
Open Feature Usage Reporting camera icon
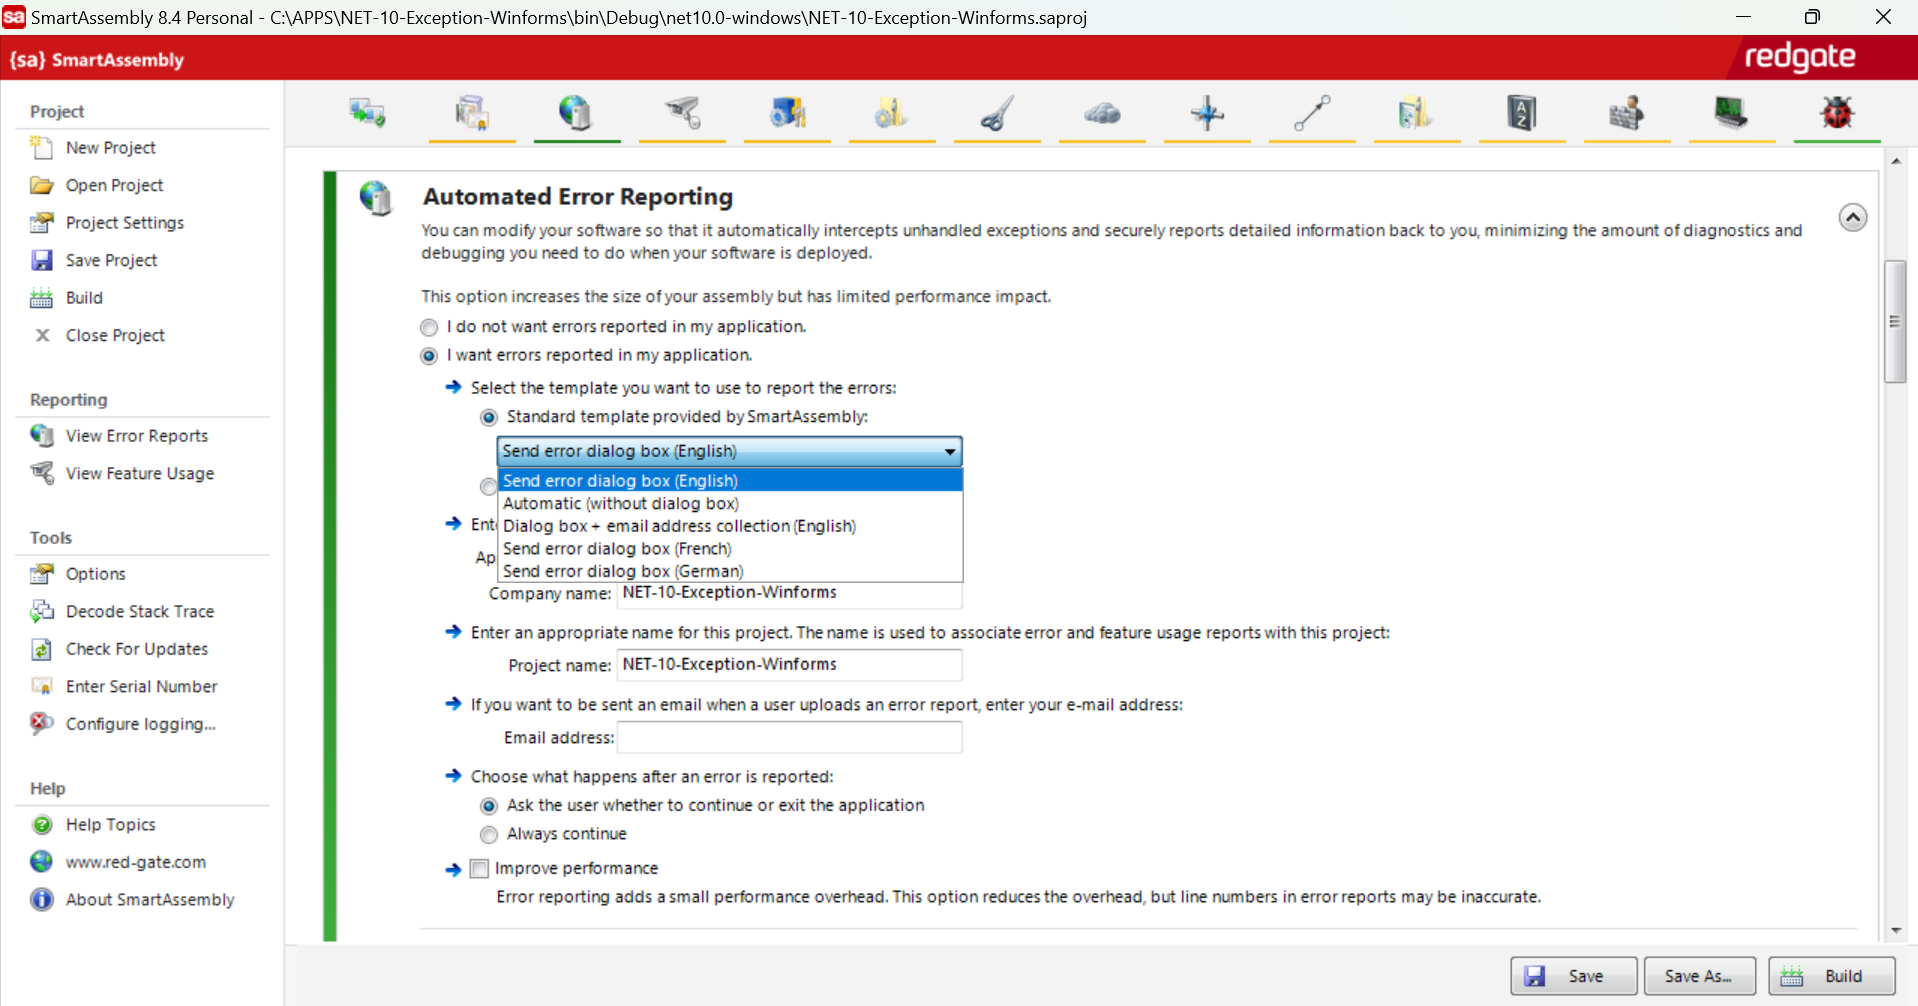pyautogui.click(x=682, y=113)
